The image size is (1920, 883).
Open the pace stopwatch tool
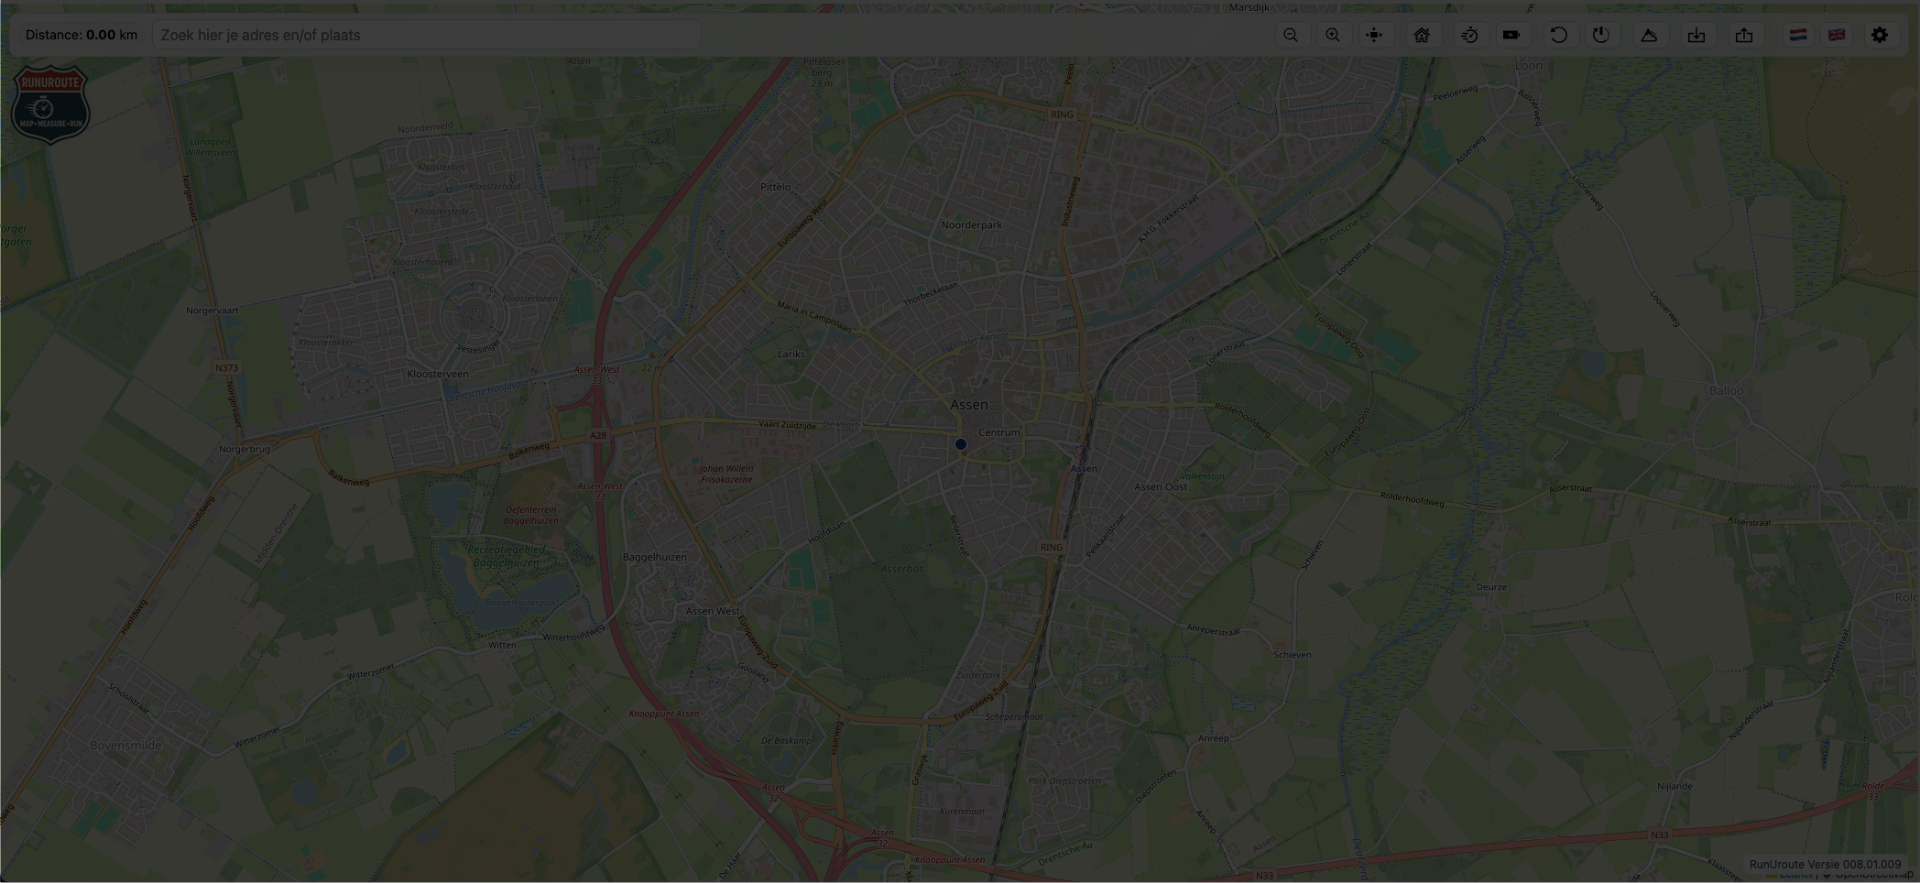click(x=1469, y=35)
